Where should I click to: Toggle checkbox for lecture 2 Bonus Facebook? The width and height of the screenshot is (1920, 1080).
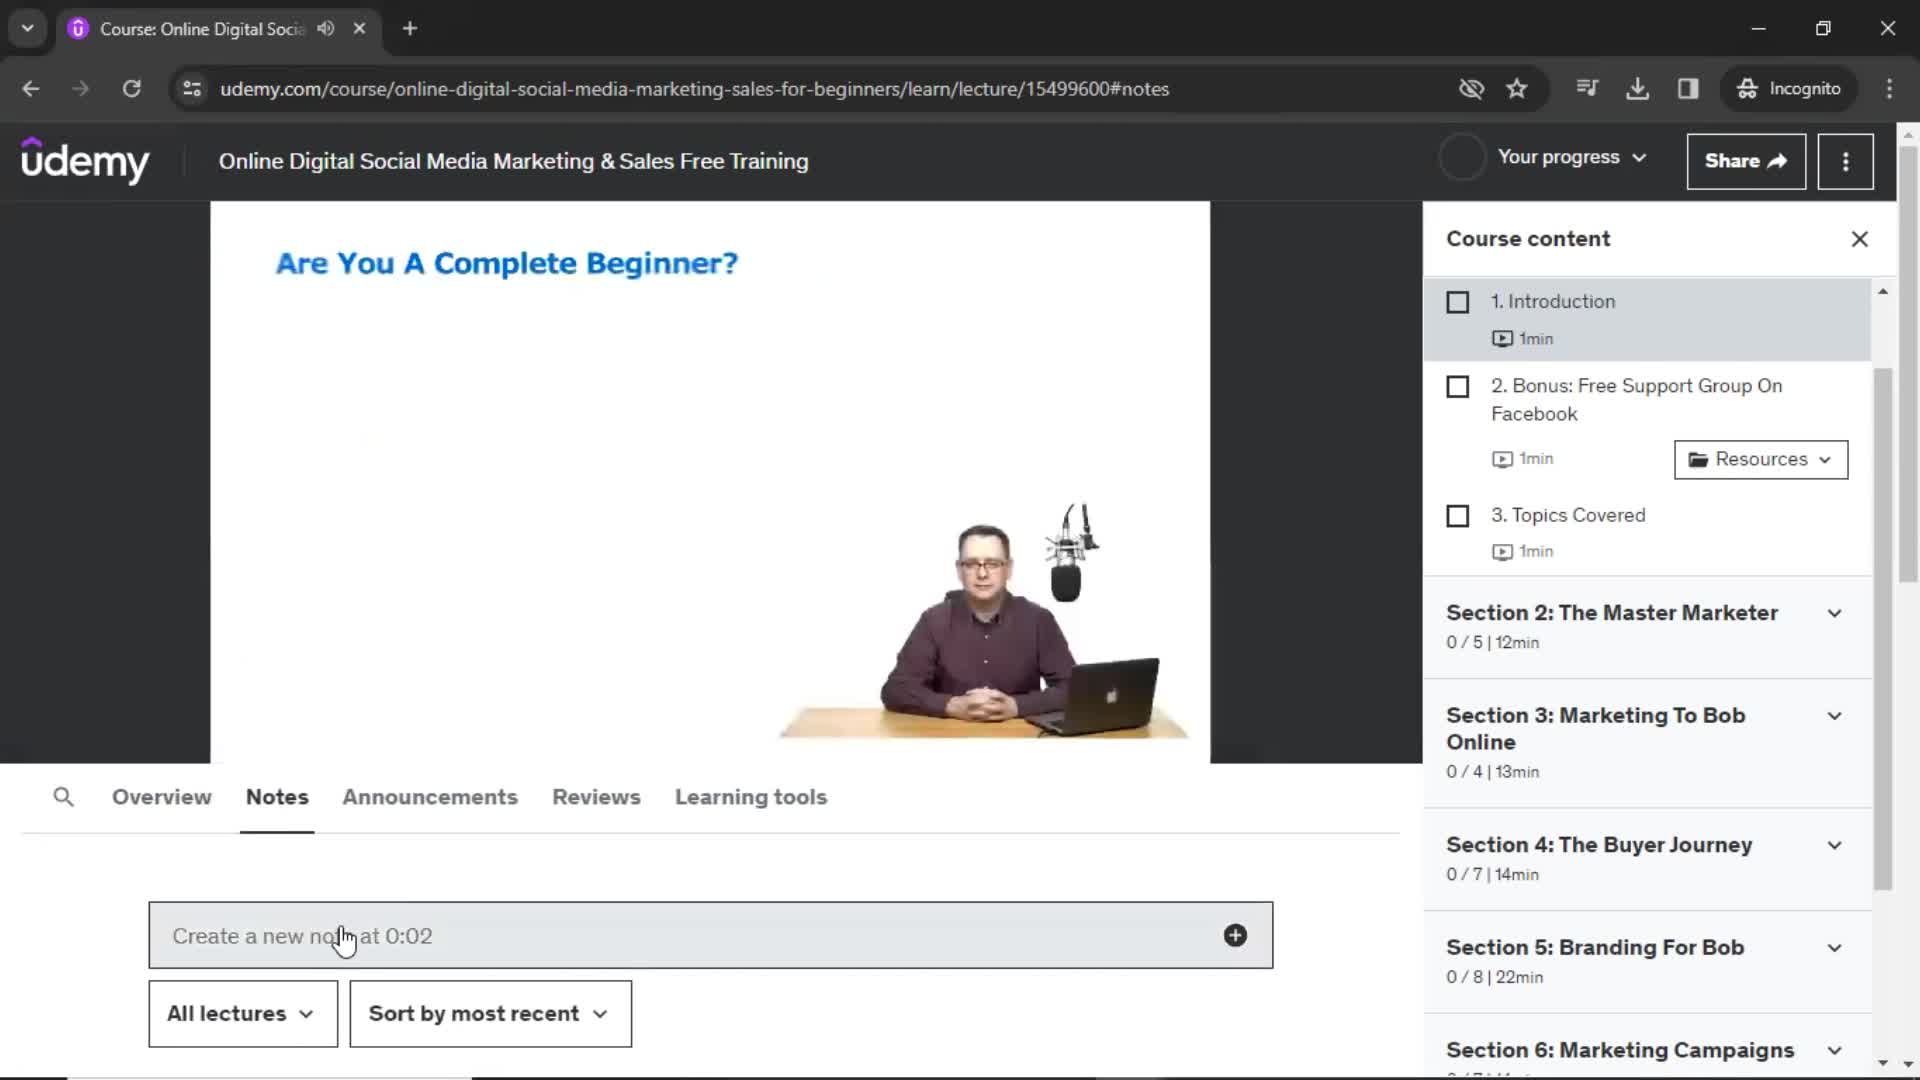(1457, 385)
